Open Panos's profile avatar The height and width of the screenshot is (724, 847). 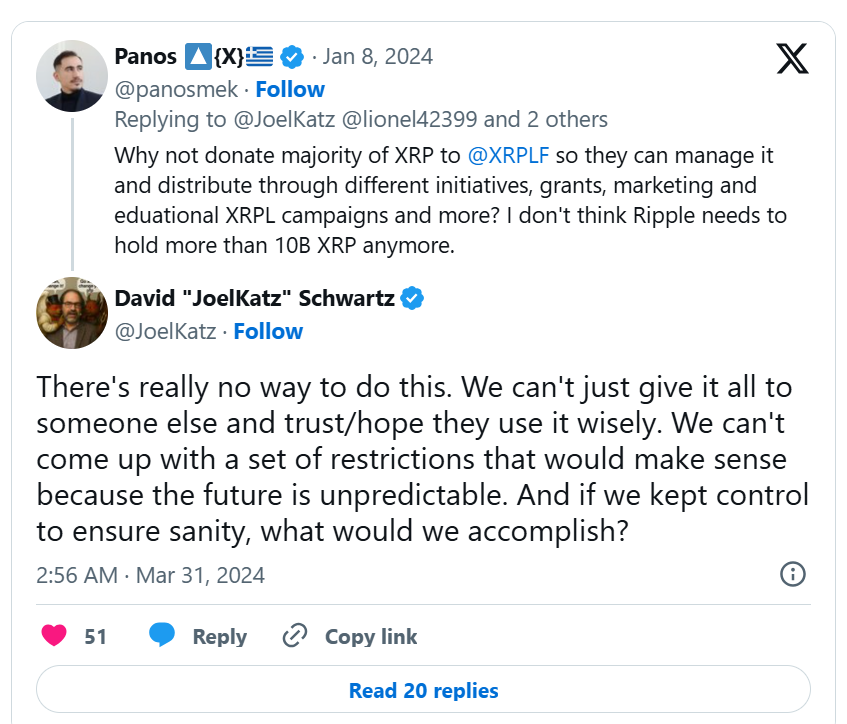72,76
